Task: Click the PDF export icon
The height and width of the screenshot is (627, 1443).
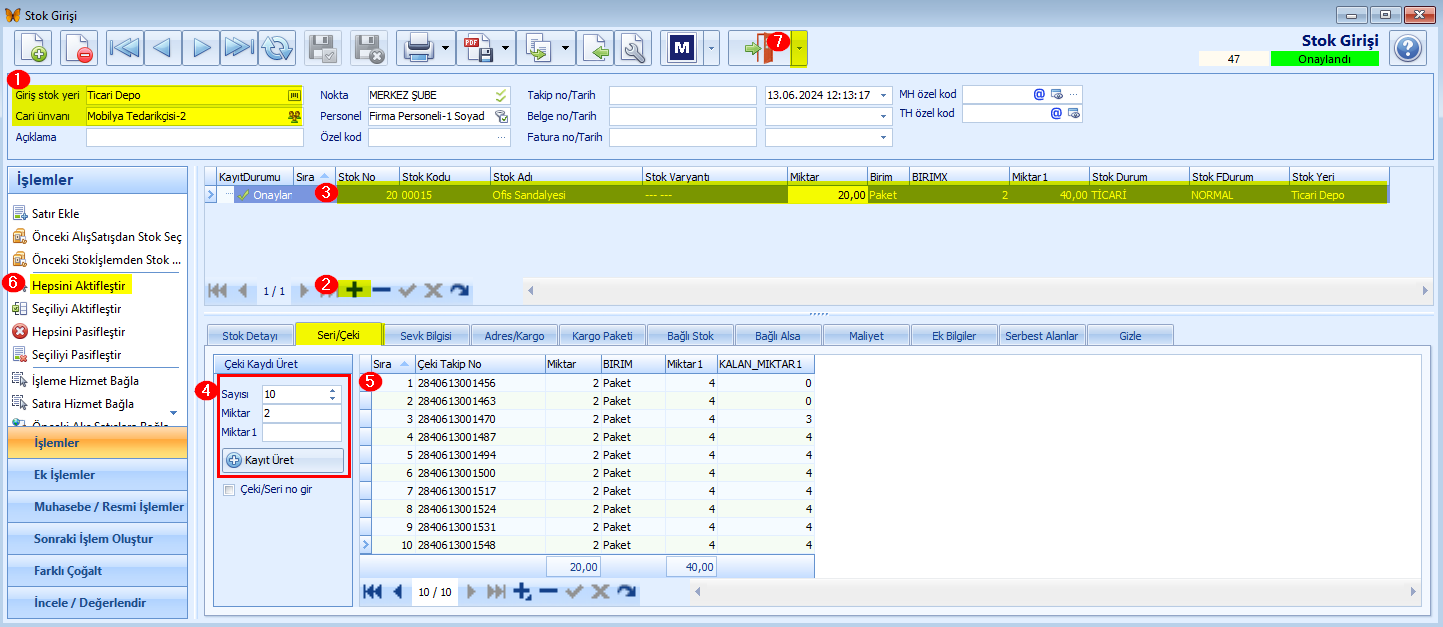Action: 477,48
